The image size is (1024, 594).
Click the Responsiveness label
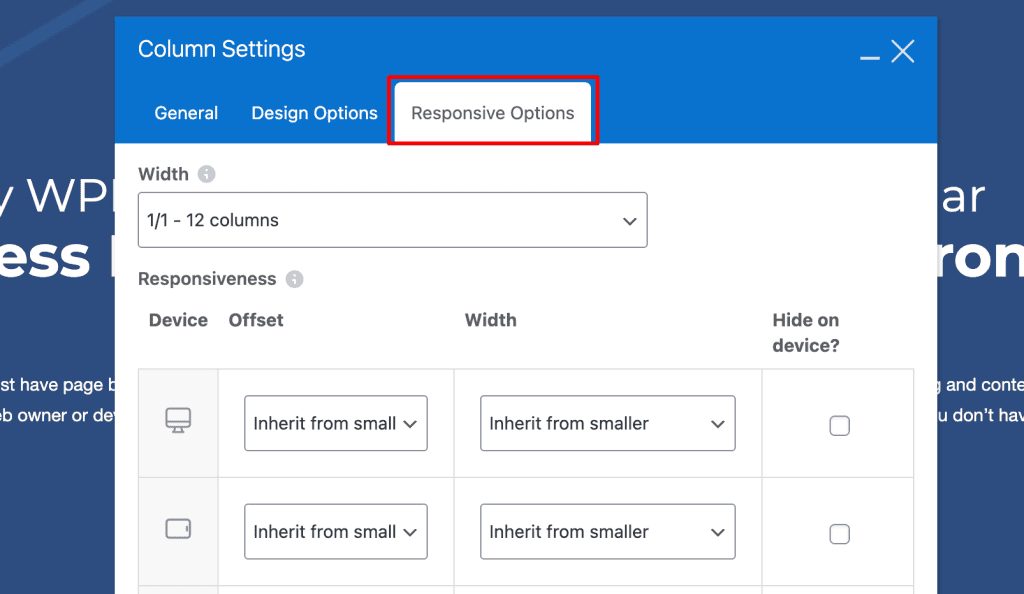(207, 279)
